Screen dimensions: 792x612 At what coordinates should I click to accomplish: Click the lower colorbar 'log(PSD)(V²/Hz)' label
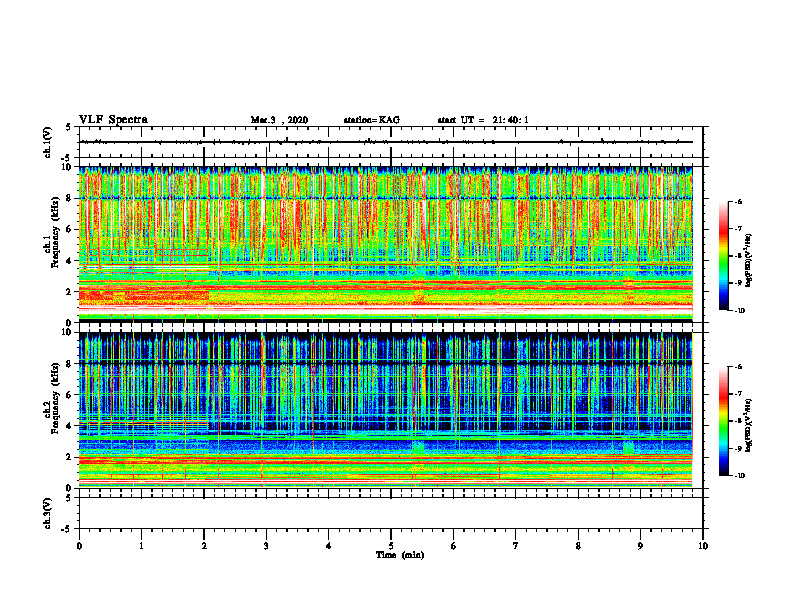pos(750,426)
